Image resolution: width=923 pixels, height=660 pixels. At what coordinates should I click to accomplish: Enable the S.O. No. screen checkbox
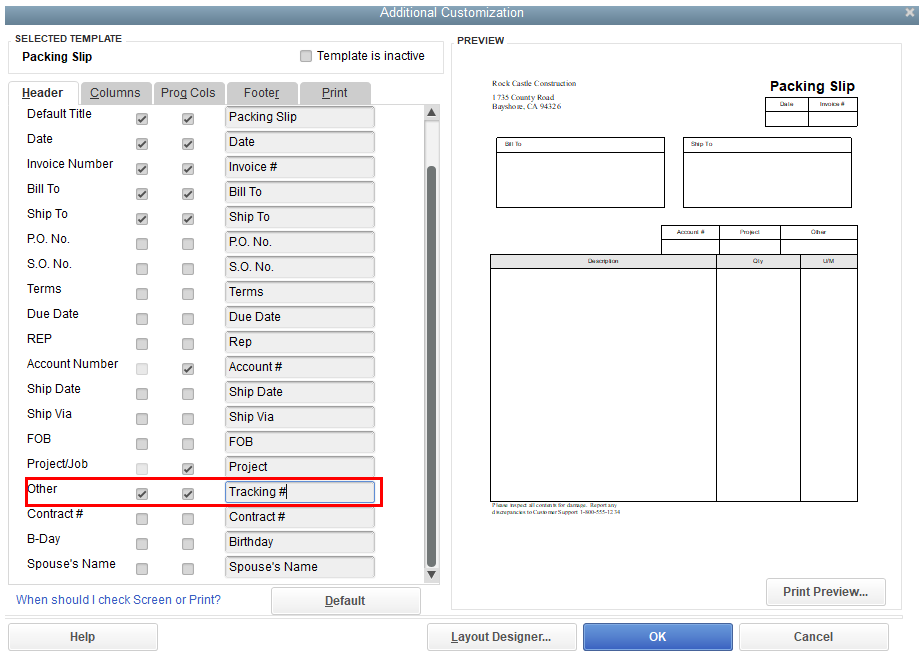[x=141, y=268]
